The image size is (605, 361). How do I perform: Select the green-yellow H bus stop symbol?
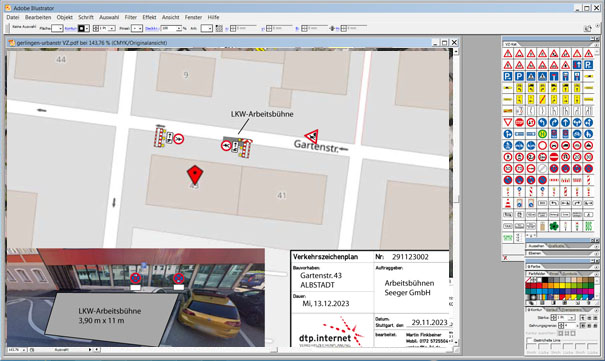[x=542, y=134]
